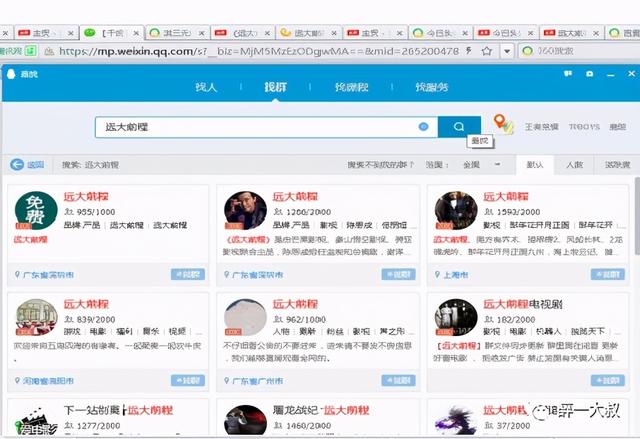Sort results by 活跃度
640x439 pixels.
coord(617,165)
